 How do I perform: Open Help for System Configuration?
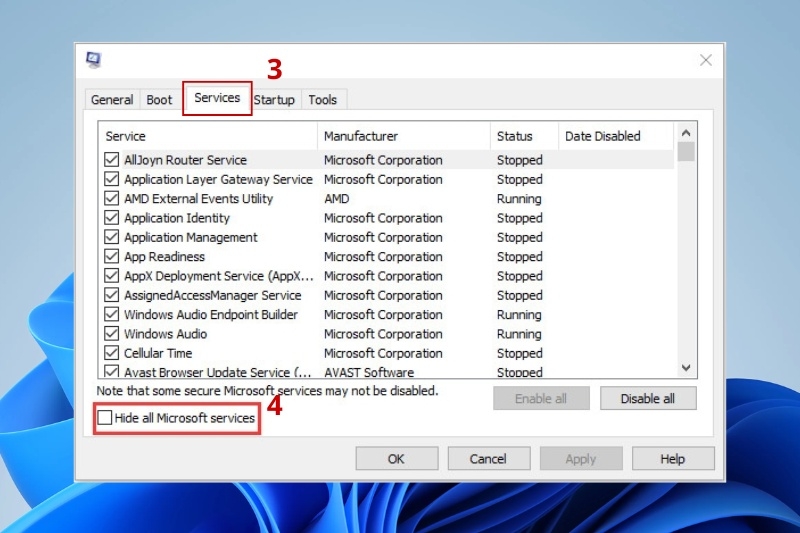[x=673, y=459]
